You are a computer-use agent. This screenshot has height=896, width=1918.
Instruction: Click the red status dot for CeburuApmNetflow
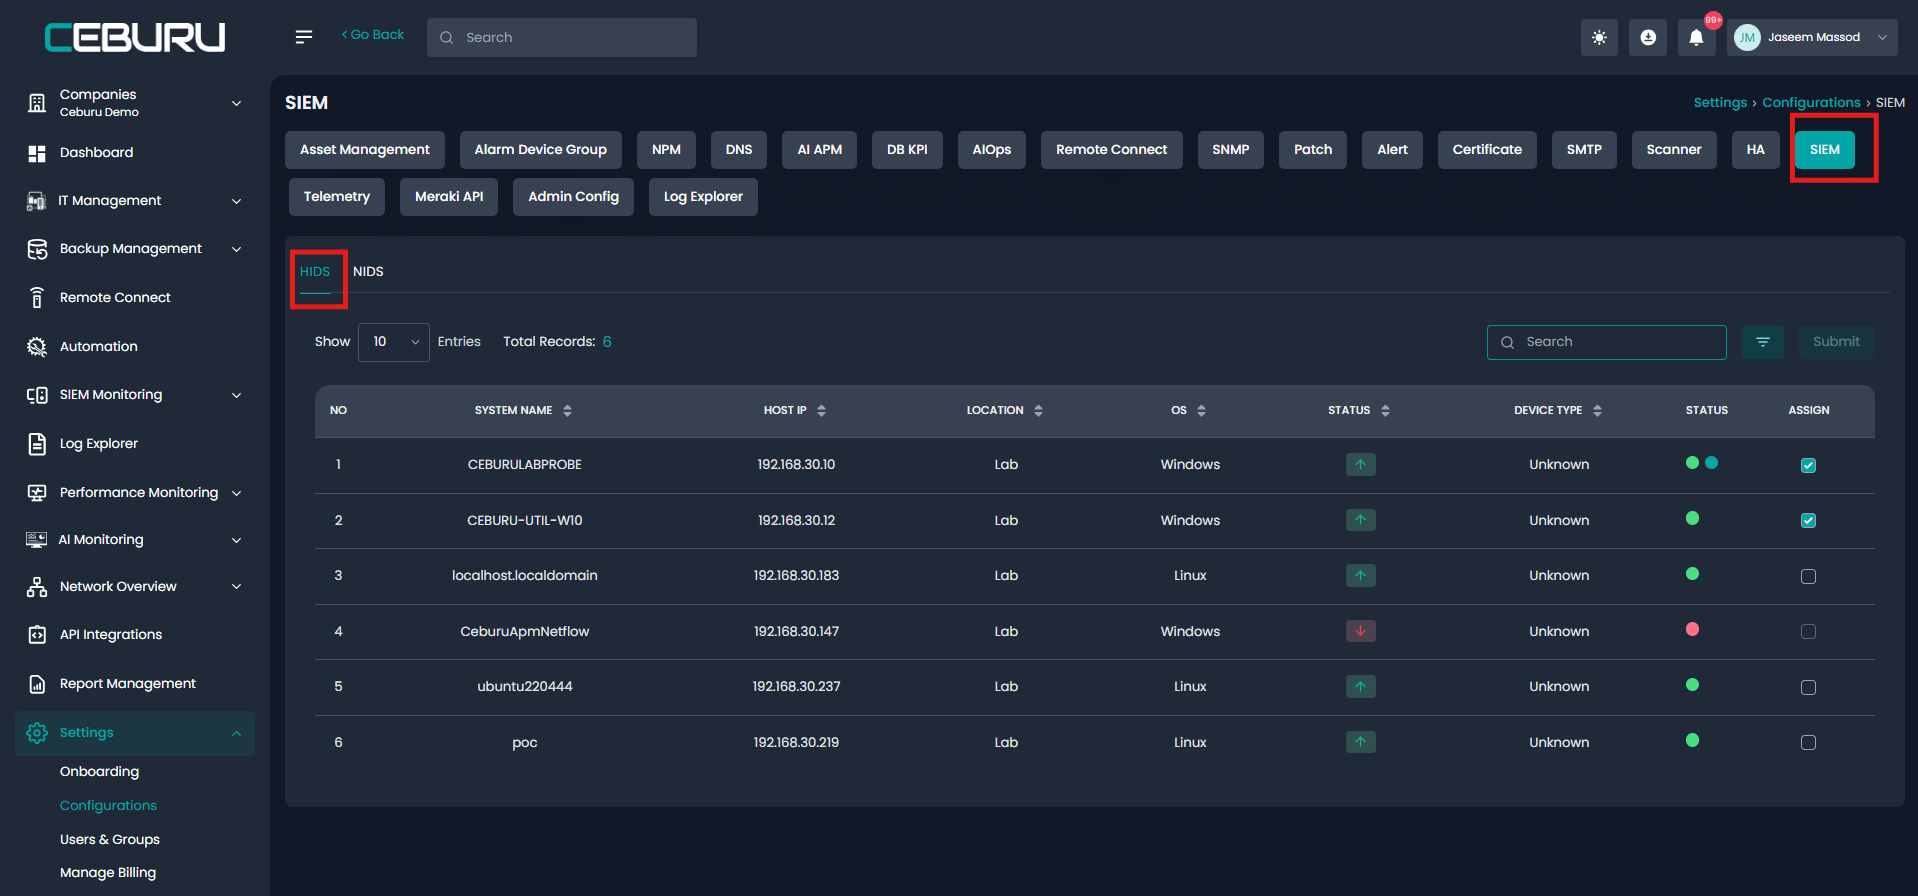coord(1692,630)
